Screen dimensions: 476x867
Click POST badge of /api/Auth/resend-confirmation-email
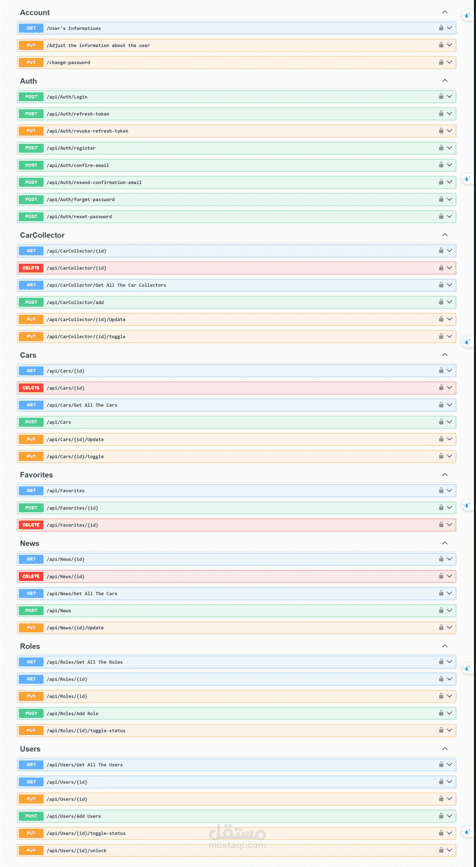tap(31, 182)
